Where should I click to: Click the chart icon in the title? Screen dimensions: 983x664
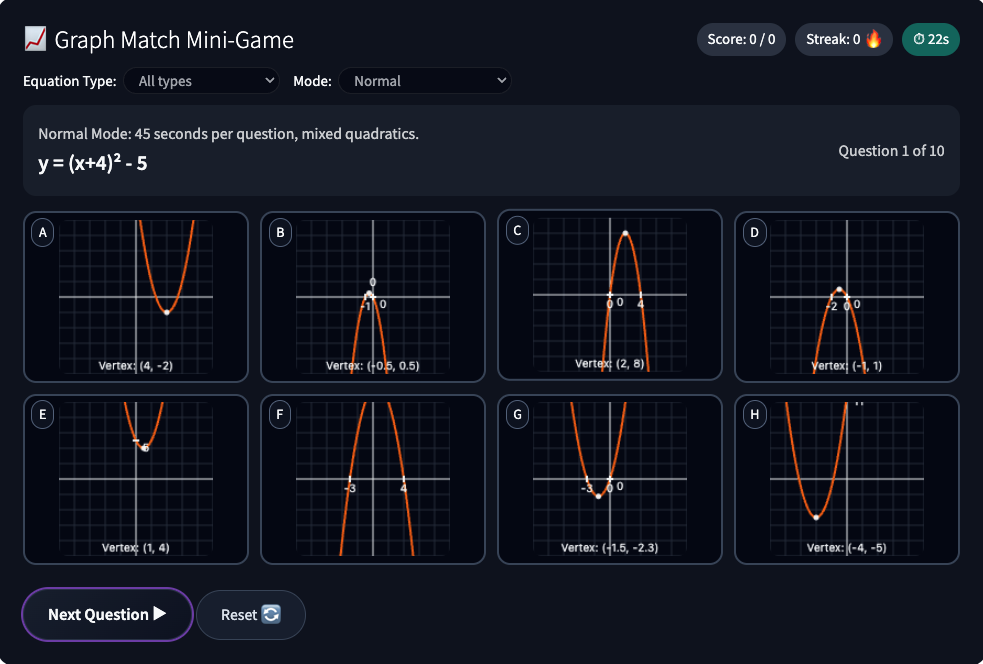[35, 40]
